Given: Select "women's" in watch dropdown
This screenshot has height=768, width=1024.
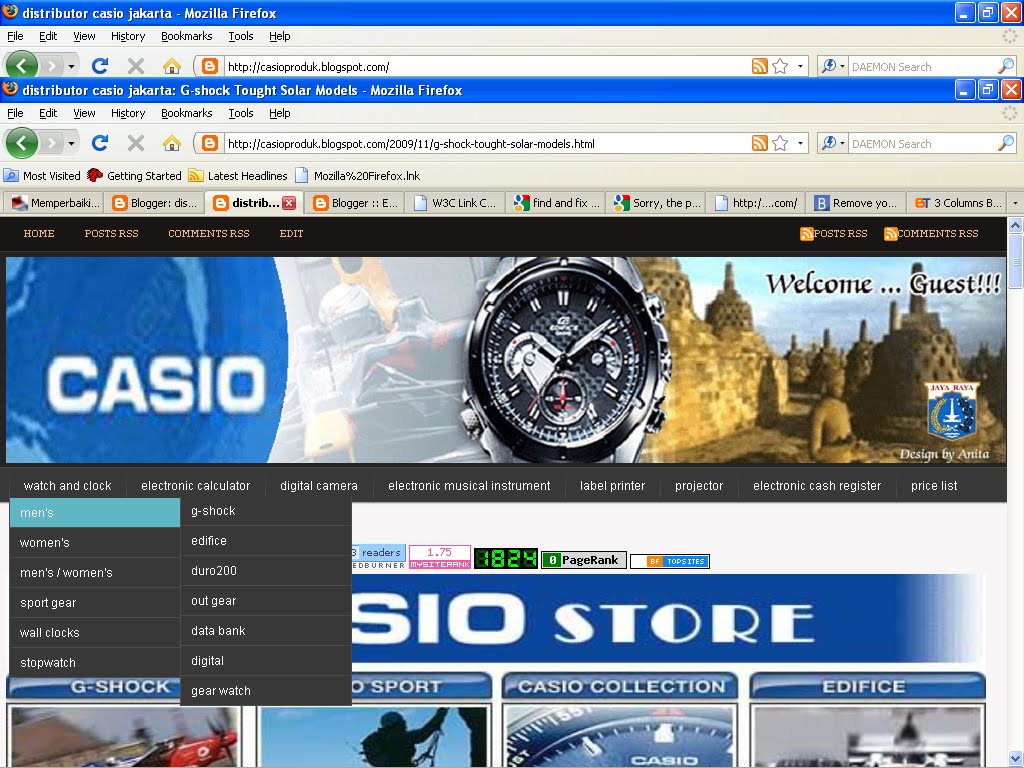Looking at the screenshot, I should [x=95, y=543].
